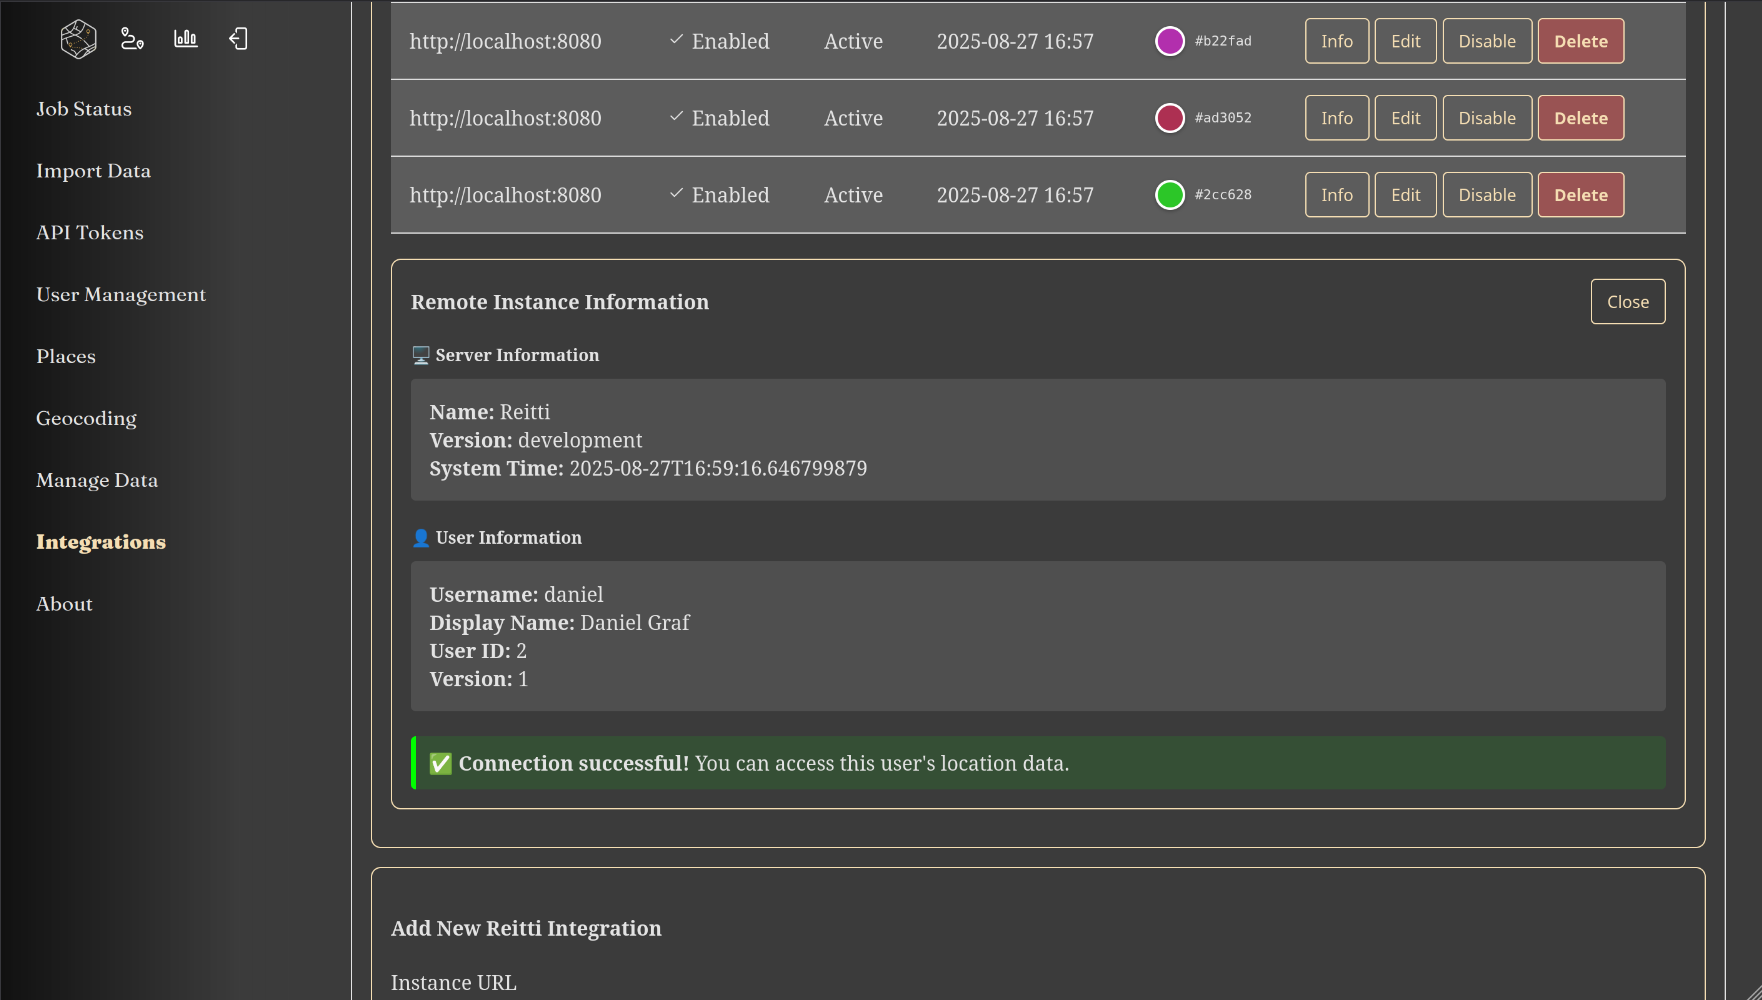
Task: Open the About page
Action: click(x=64, y=604)
